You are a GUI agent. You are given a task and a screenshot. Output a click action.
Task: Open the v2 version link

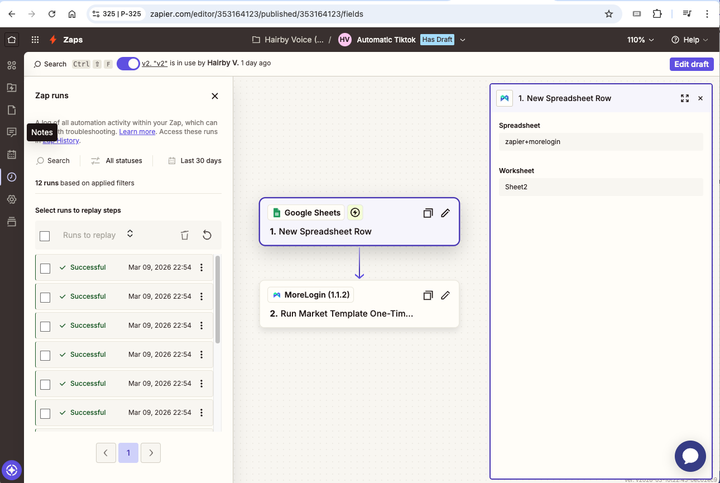154,63
